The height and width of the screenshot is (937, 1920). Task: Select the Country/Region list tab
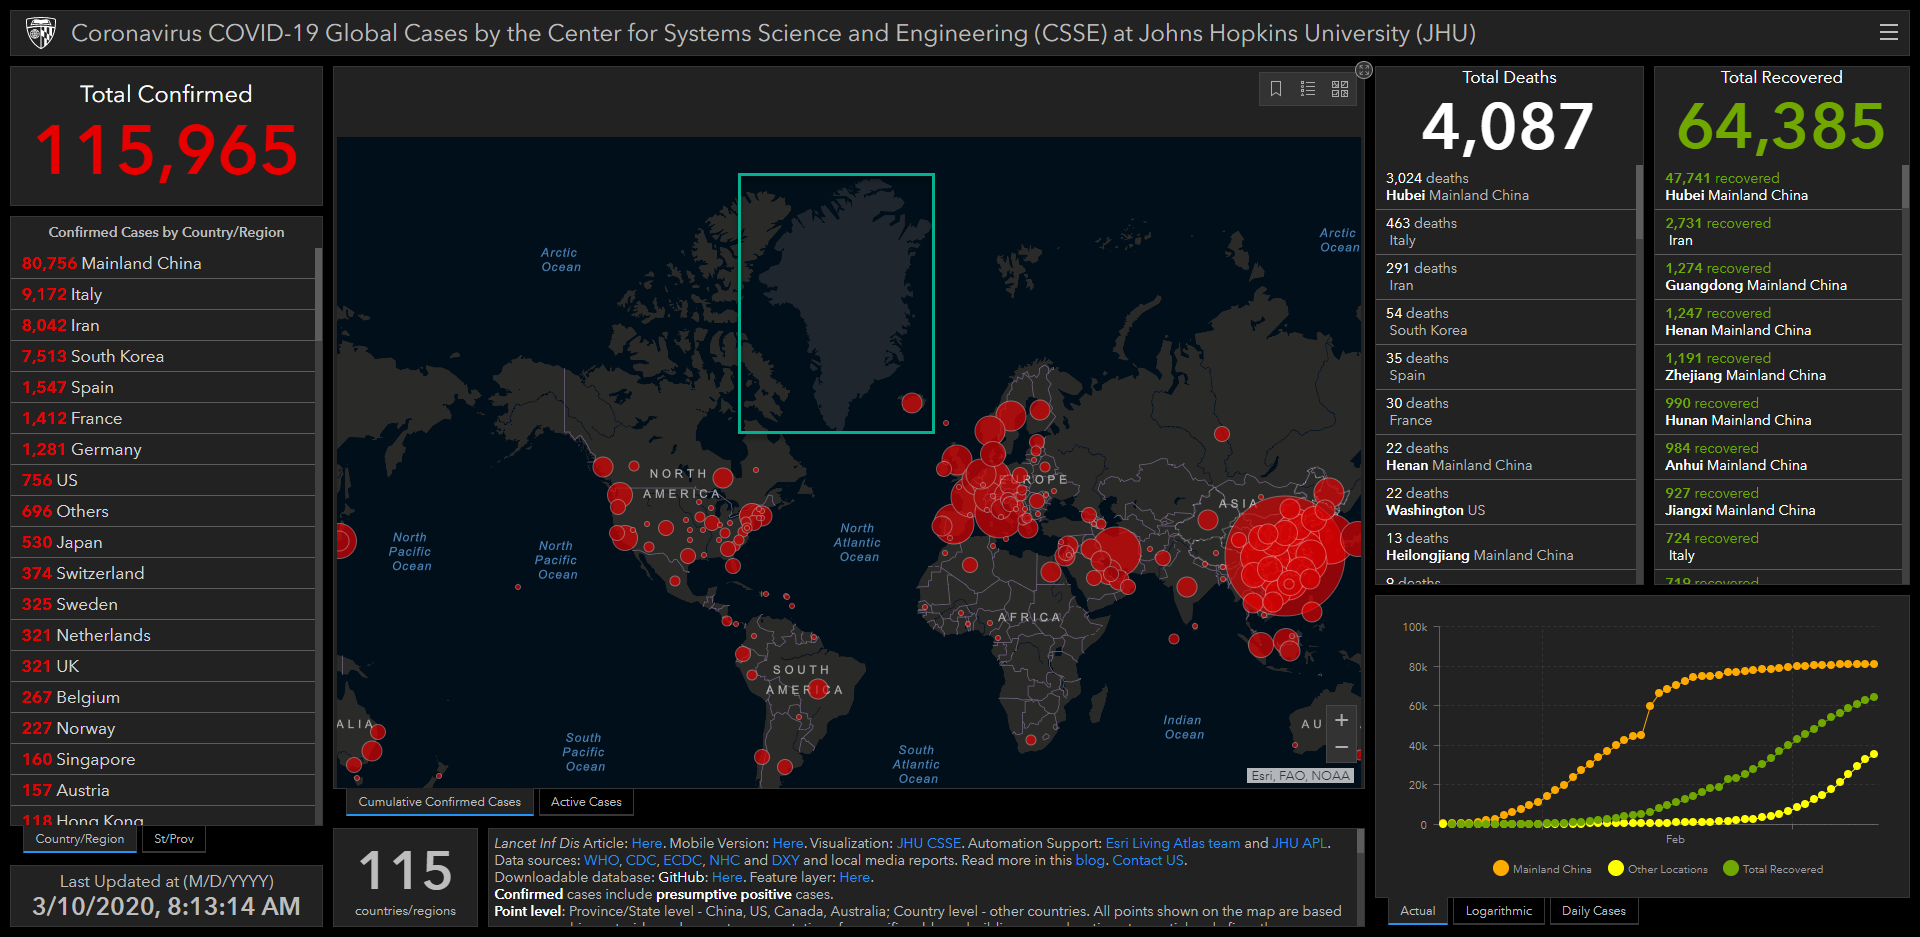(80, 839)
